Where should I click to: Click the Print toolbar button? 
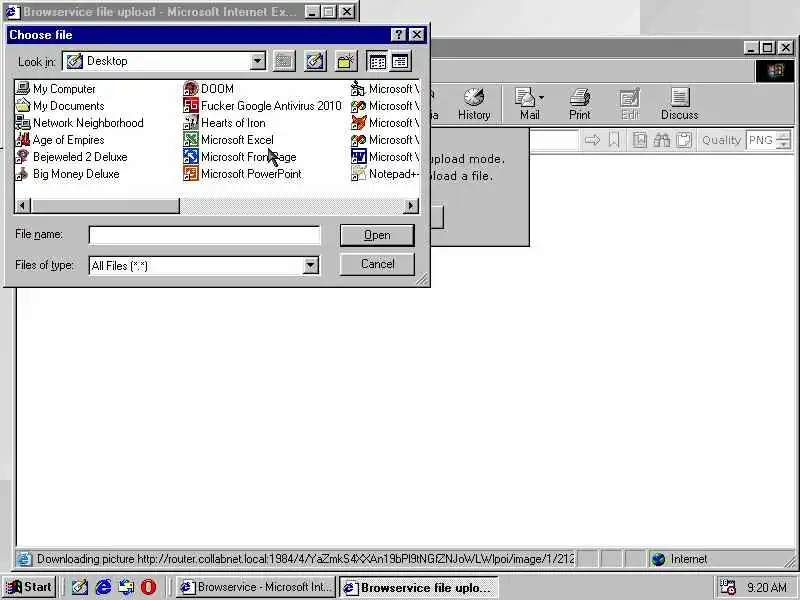580,105
